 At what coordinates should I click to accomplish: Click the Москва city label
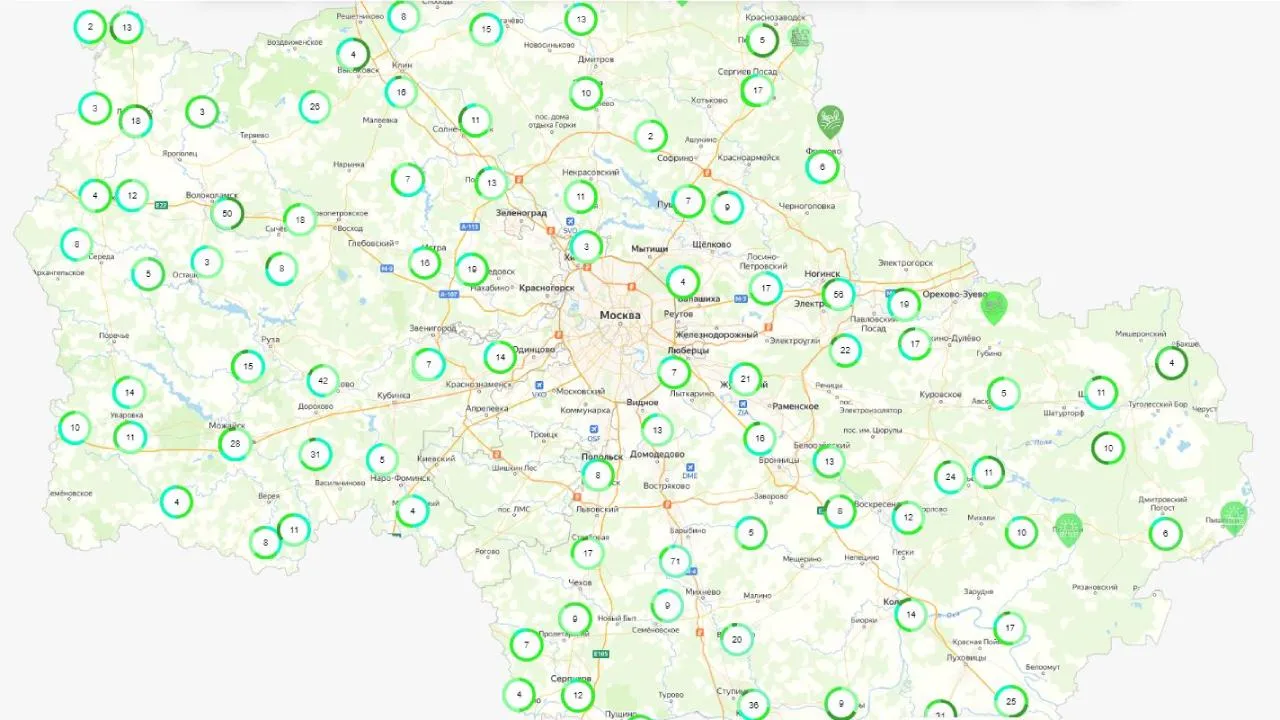tap(620, 315)
